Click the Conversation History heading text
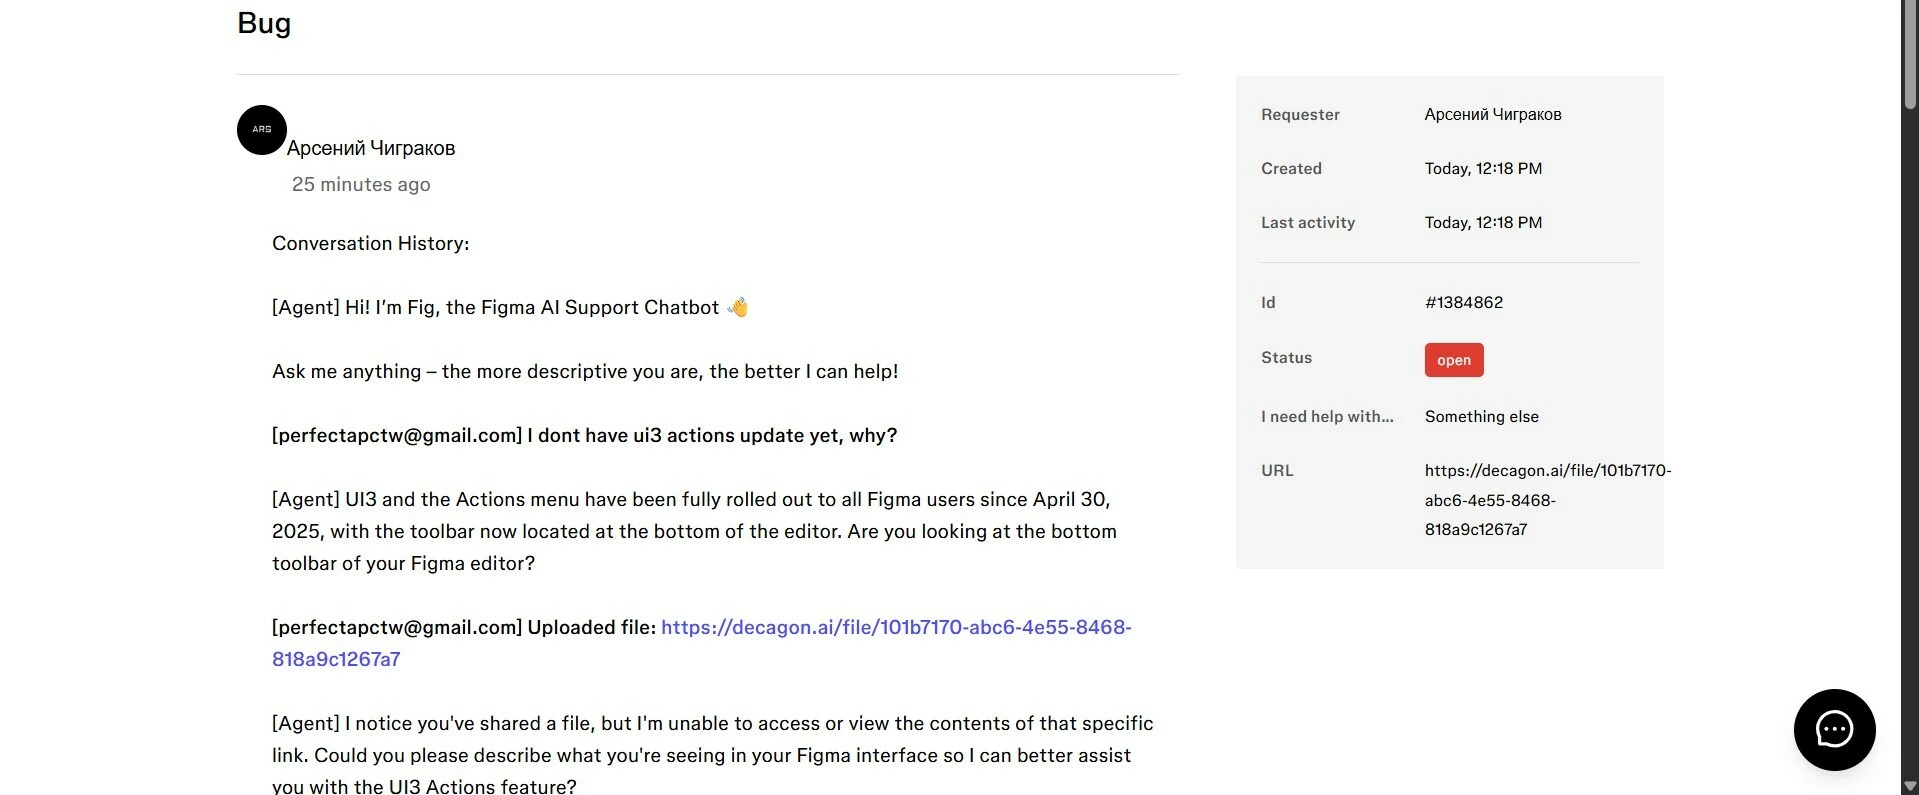The height and width of the screenshot is (795, 1919). coord(370,243)
